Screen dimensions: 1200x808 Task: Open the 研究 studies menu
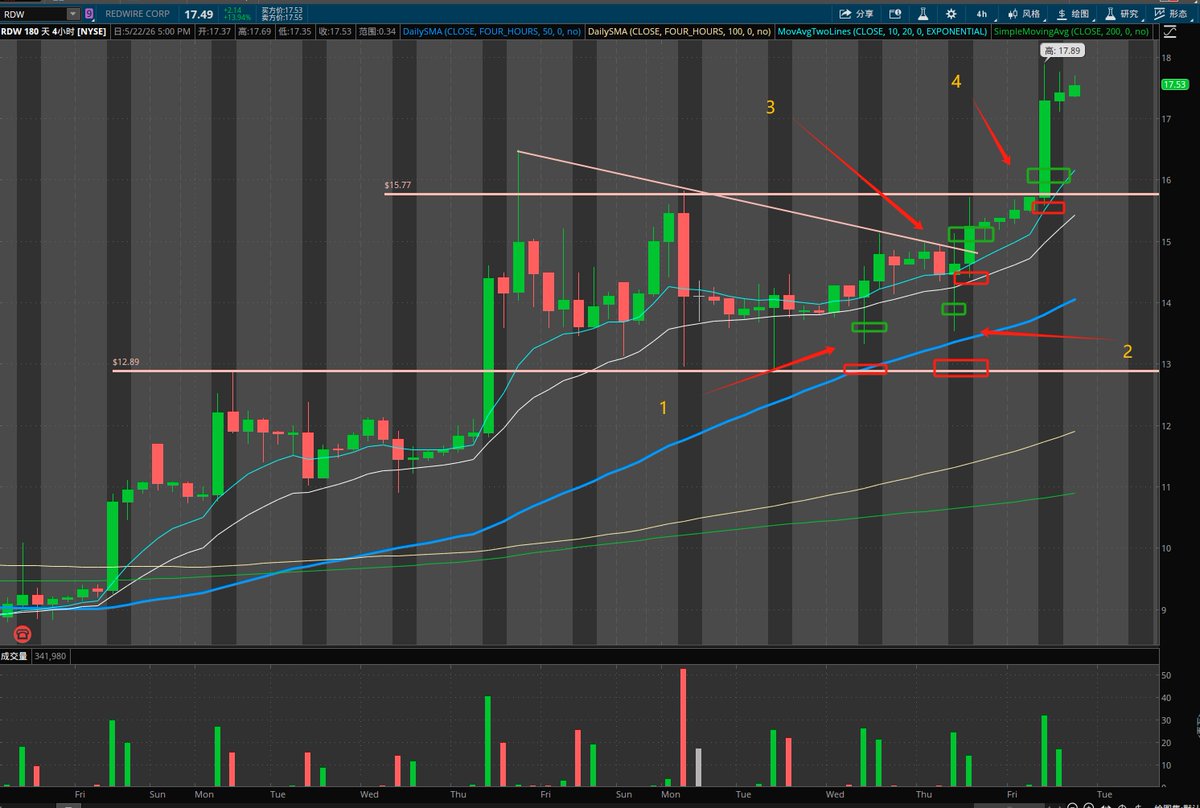(x=1122, y=14)
